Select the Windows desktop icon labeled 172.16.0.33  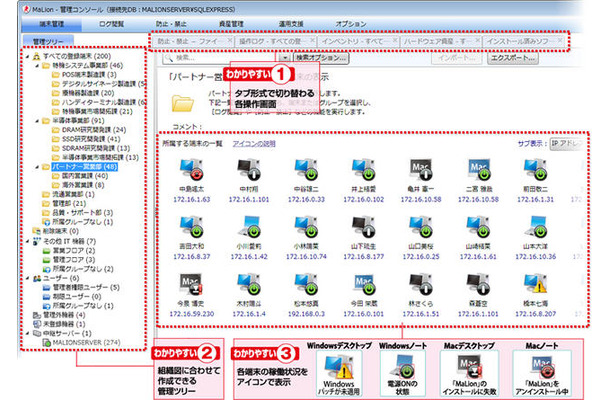[x=306, y=169]
